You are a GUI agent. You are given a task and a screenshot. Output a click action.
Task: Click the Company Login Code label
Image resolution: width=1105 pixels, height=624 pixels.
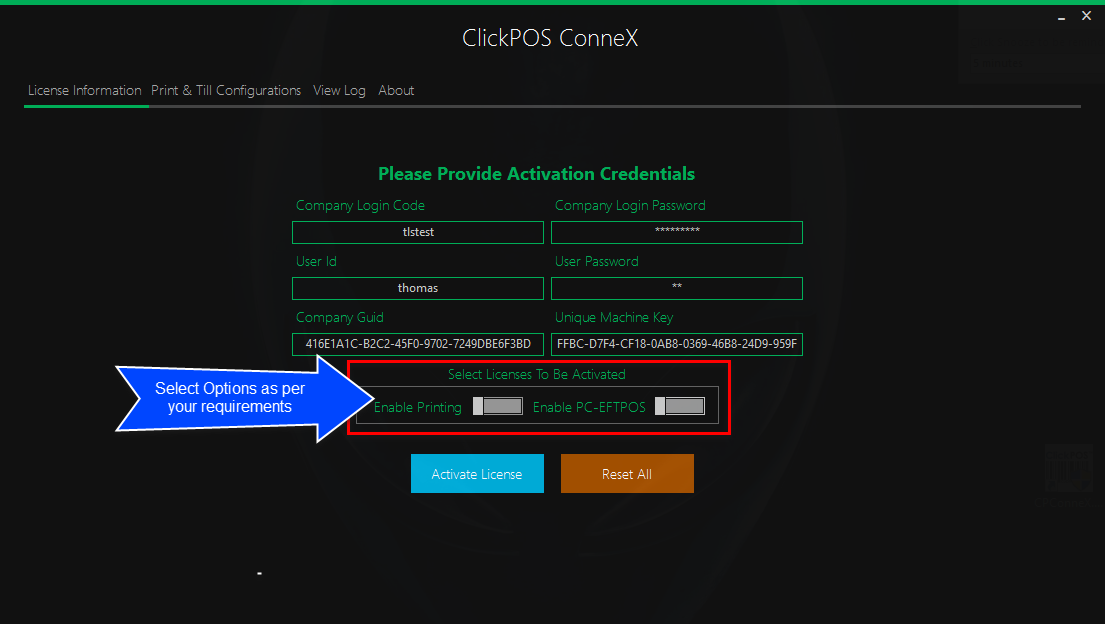click(x=360, y=205)
